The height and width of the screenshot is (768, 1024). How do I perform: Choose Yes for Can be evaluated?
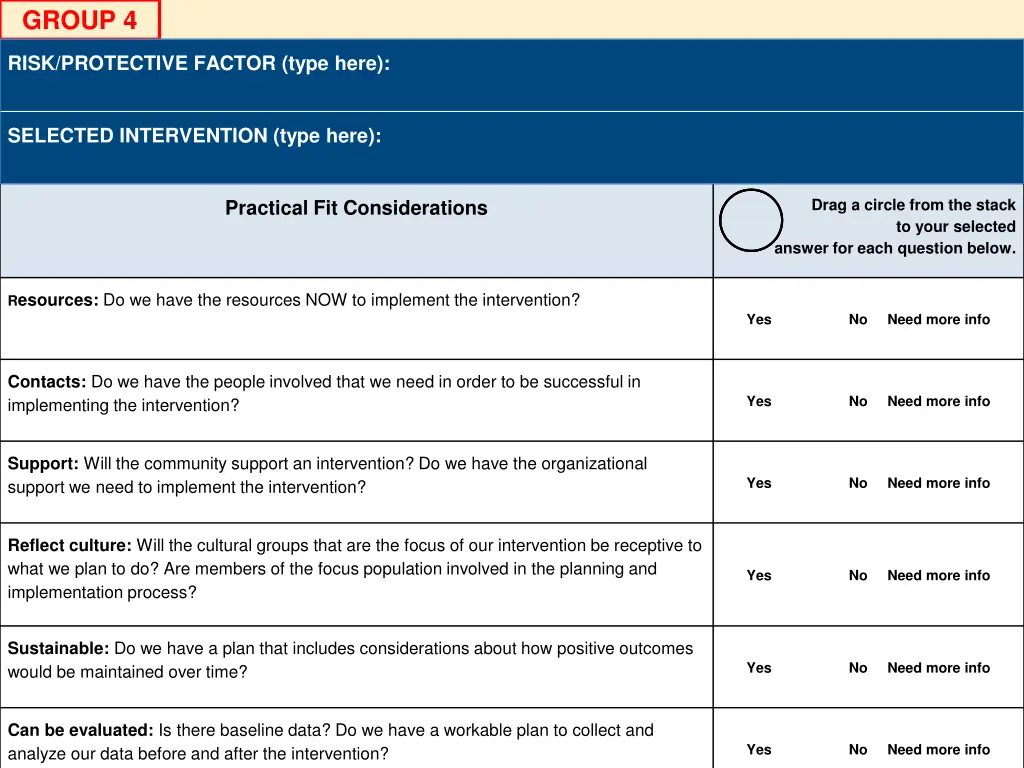pyautogui.click(x=759, y=749)
